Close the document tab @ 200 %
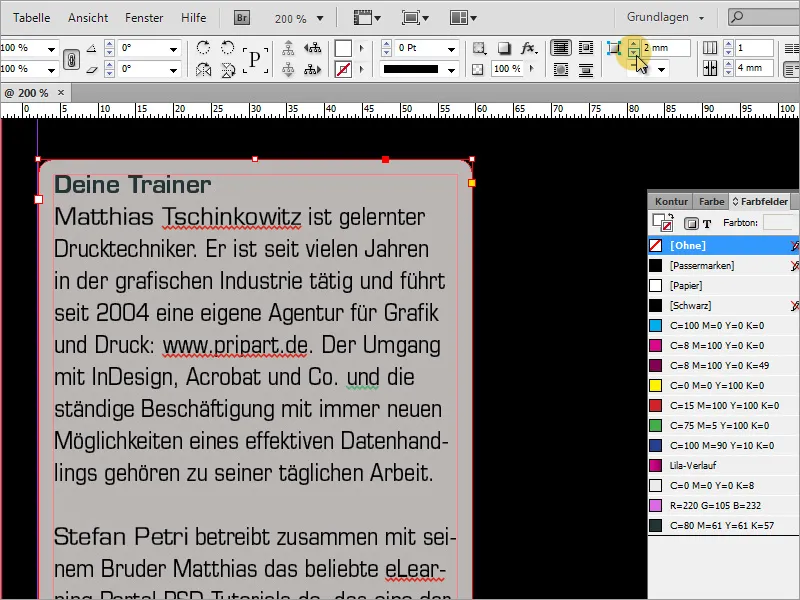Image resolution: width=800 pixels, height=600 pixels. point(61,92)
